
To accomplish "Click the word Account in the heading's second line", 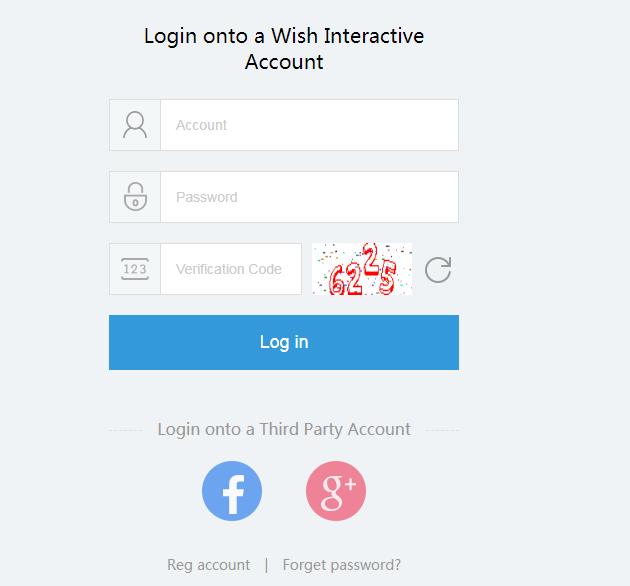I will pyautogui.click(x=284, y=62).
